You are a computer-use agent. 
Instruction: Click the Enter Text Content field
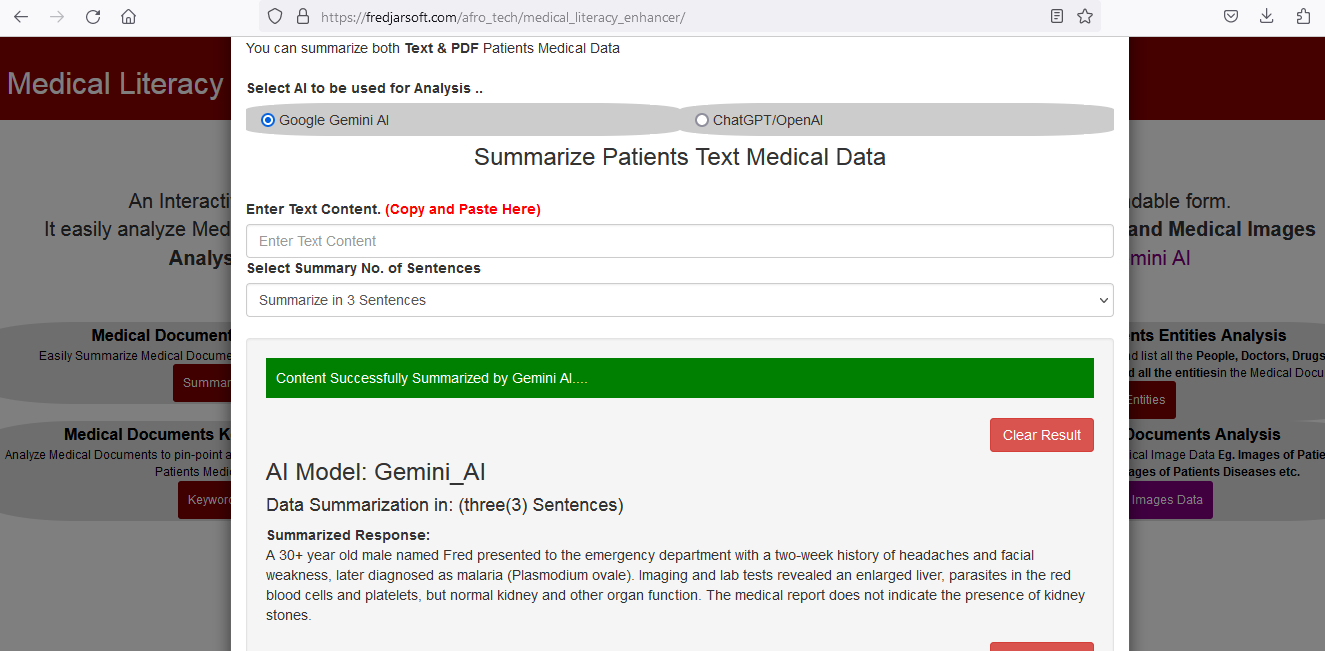[679, 241]
